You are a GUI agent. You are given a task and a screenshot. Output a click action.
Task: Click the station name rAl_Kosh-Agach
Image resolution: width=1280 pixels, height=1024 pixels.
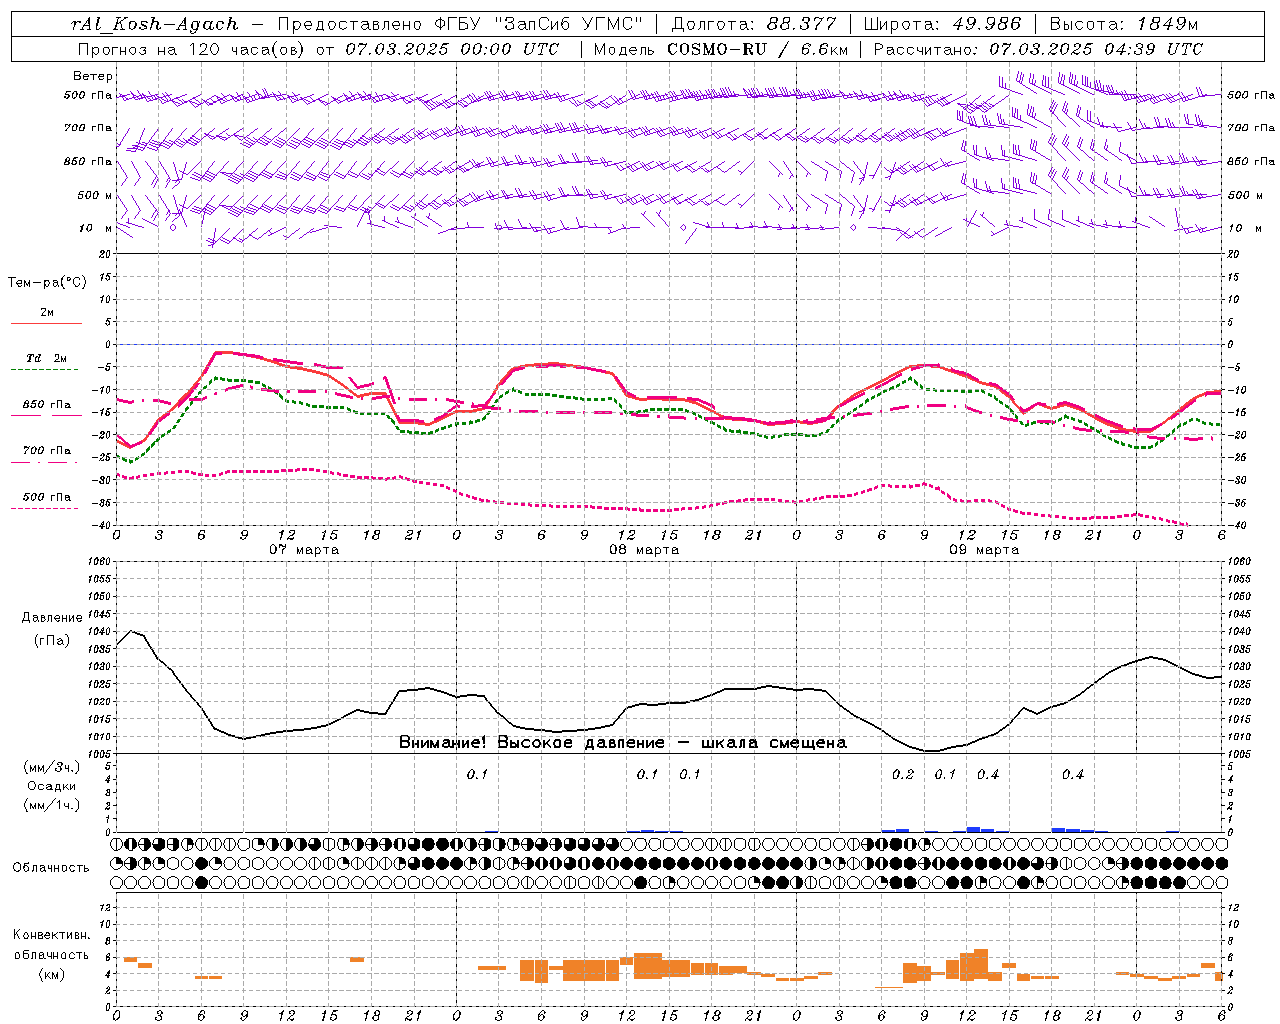click(x=155, y=24)
